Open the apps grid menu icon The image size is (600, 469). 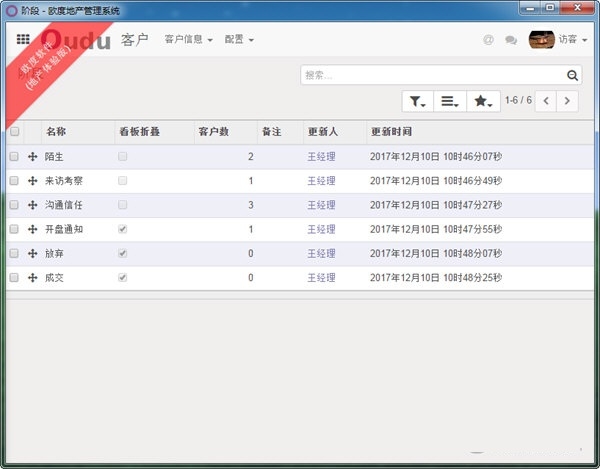pos(23,40)
